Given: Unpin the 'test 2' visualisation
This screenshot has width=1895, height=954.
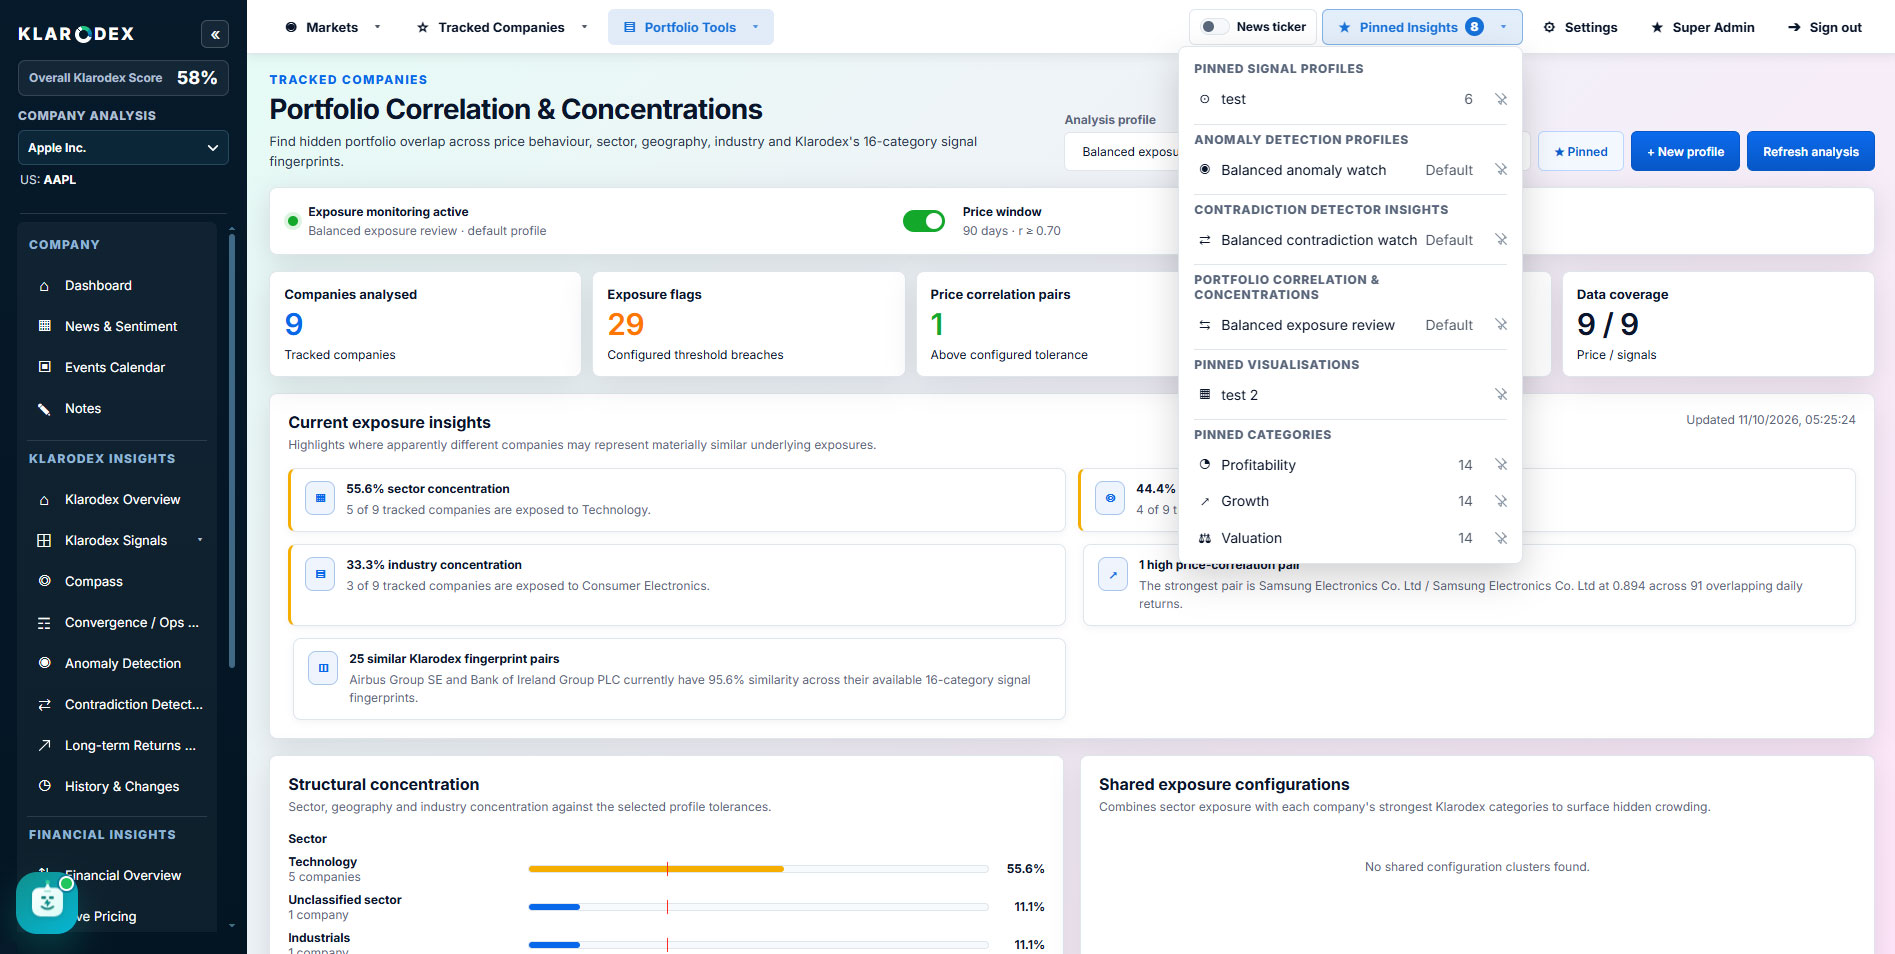Looking at the screenshot, I should tap(1500, 395).
